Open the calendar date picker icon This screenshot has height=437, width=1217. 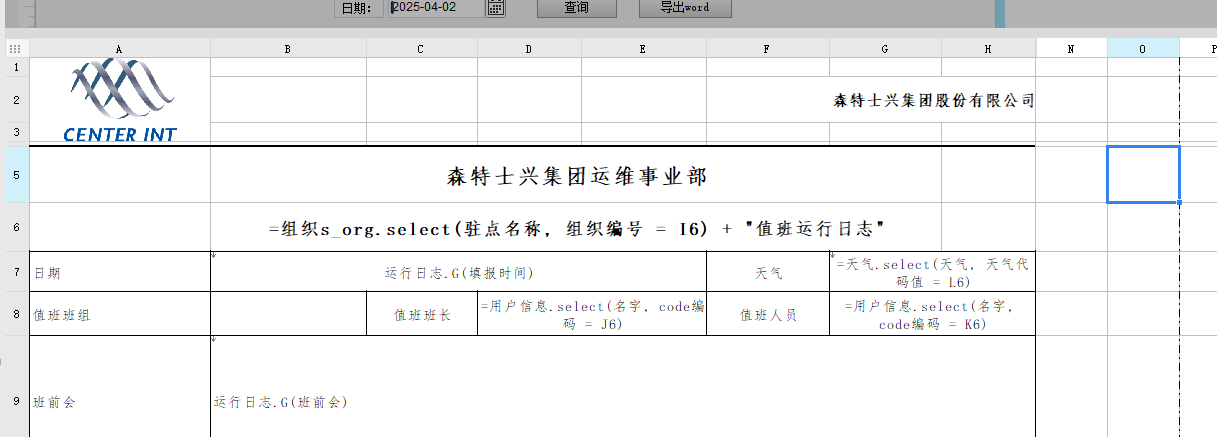pos(495,7)
